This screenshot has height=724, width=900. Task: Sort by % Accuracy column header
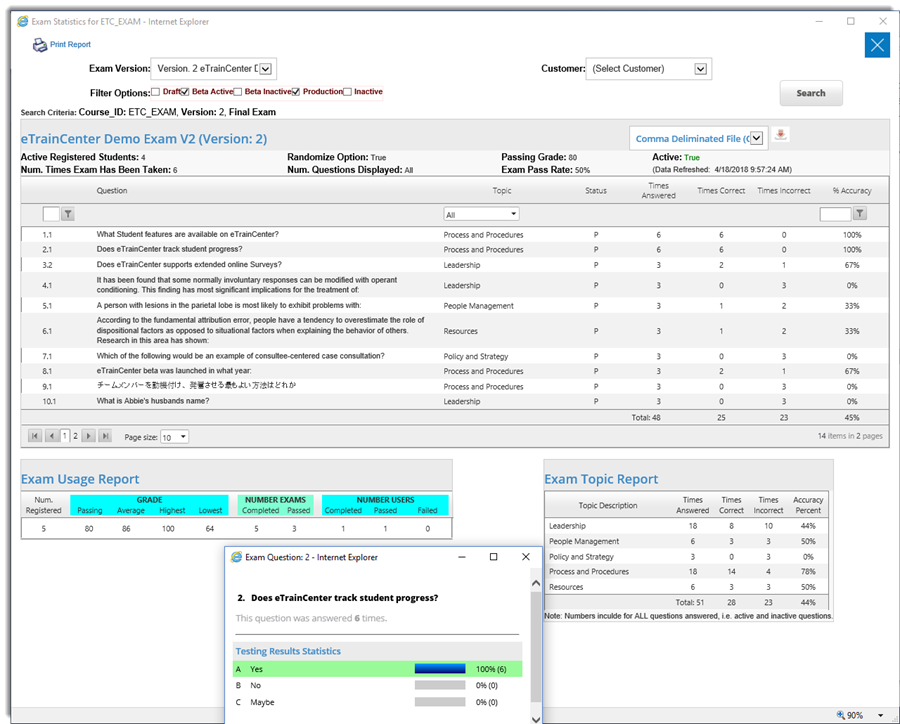[x=852, y=191]
